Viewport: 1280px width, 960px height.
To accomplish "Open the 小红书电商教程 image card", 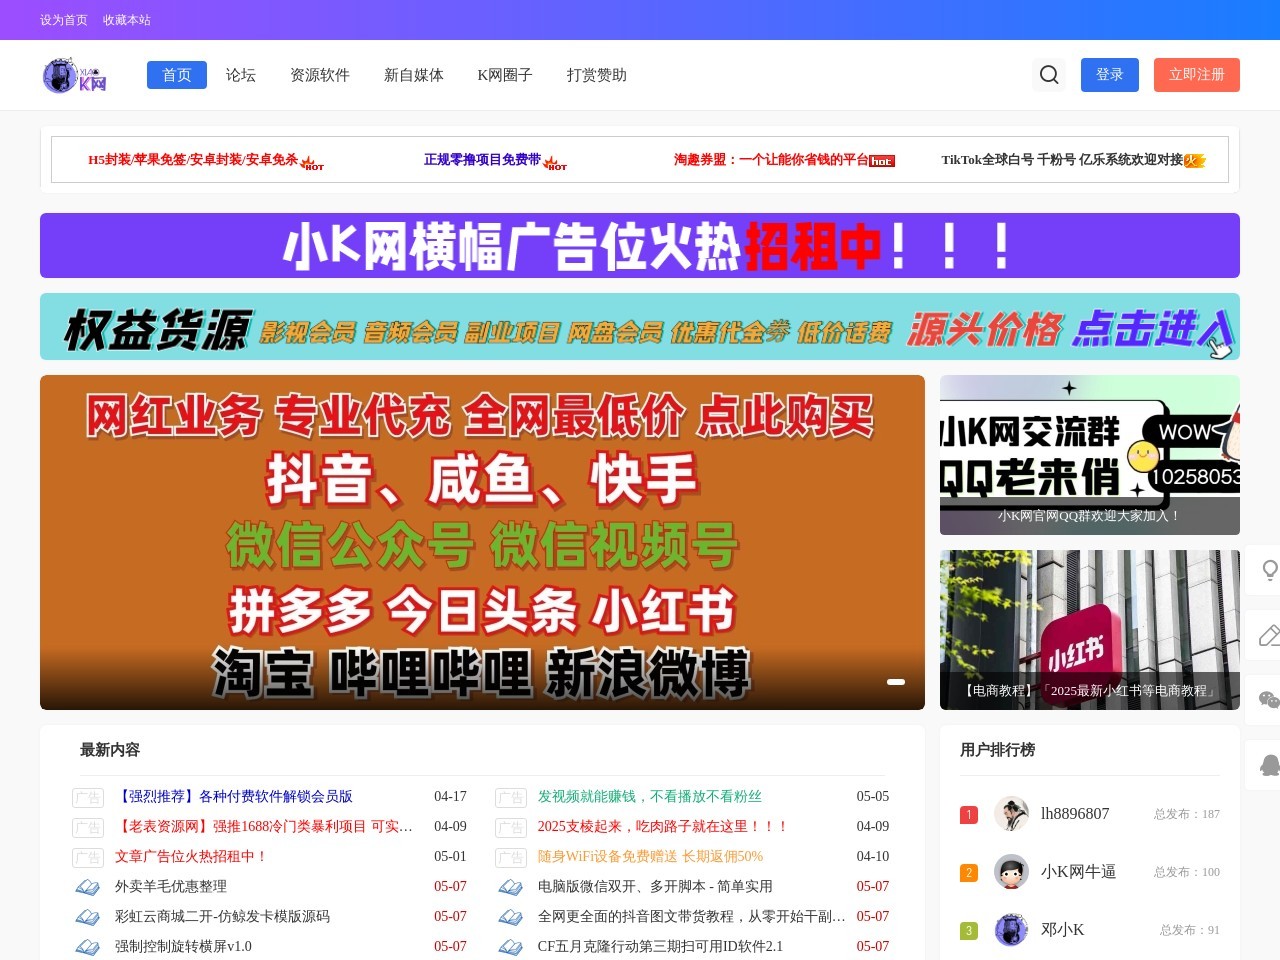I will point(1090,630).
